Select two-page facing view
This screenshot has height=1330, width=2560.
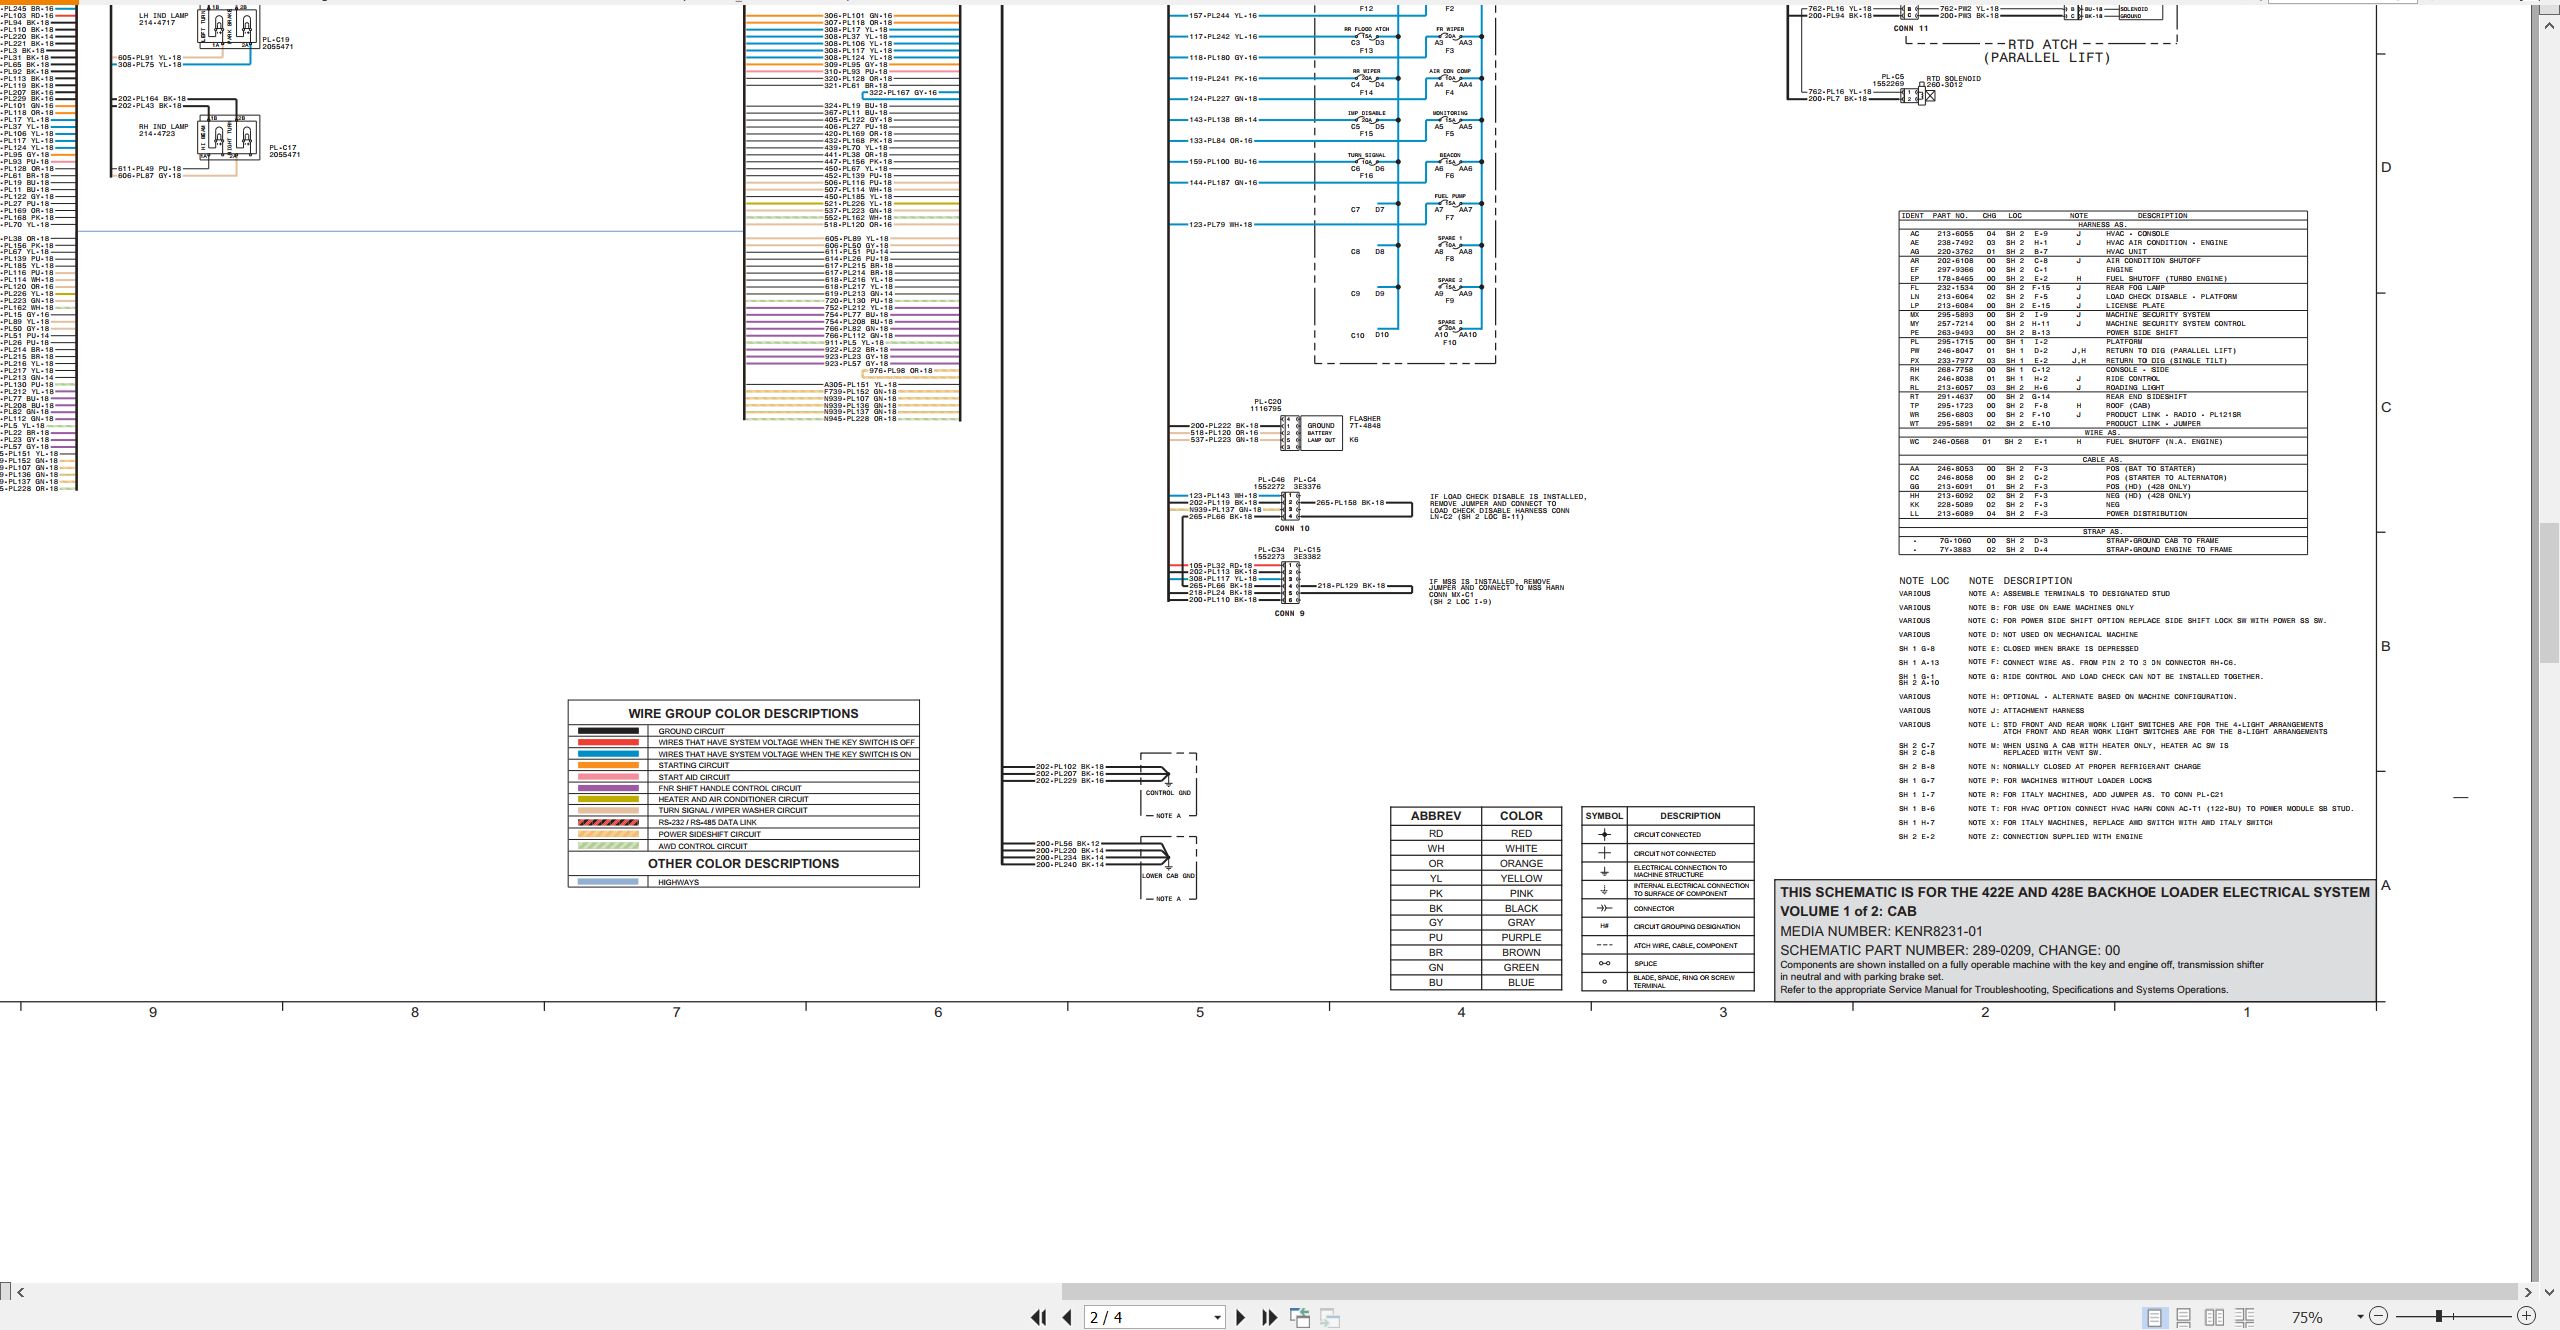point(2215,1317)
